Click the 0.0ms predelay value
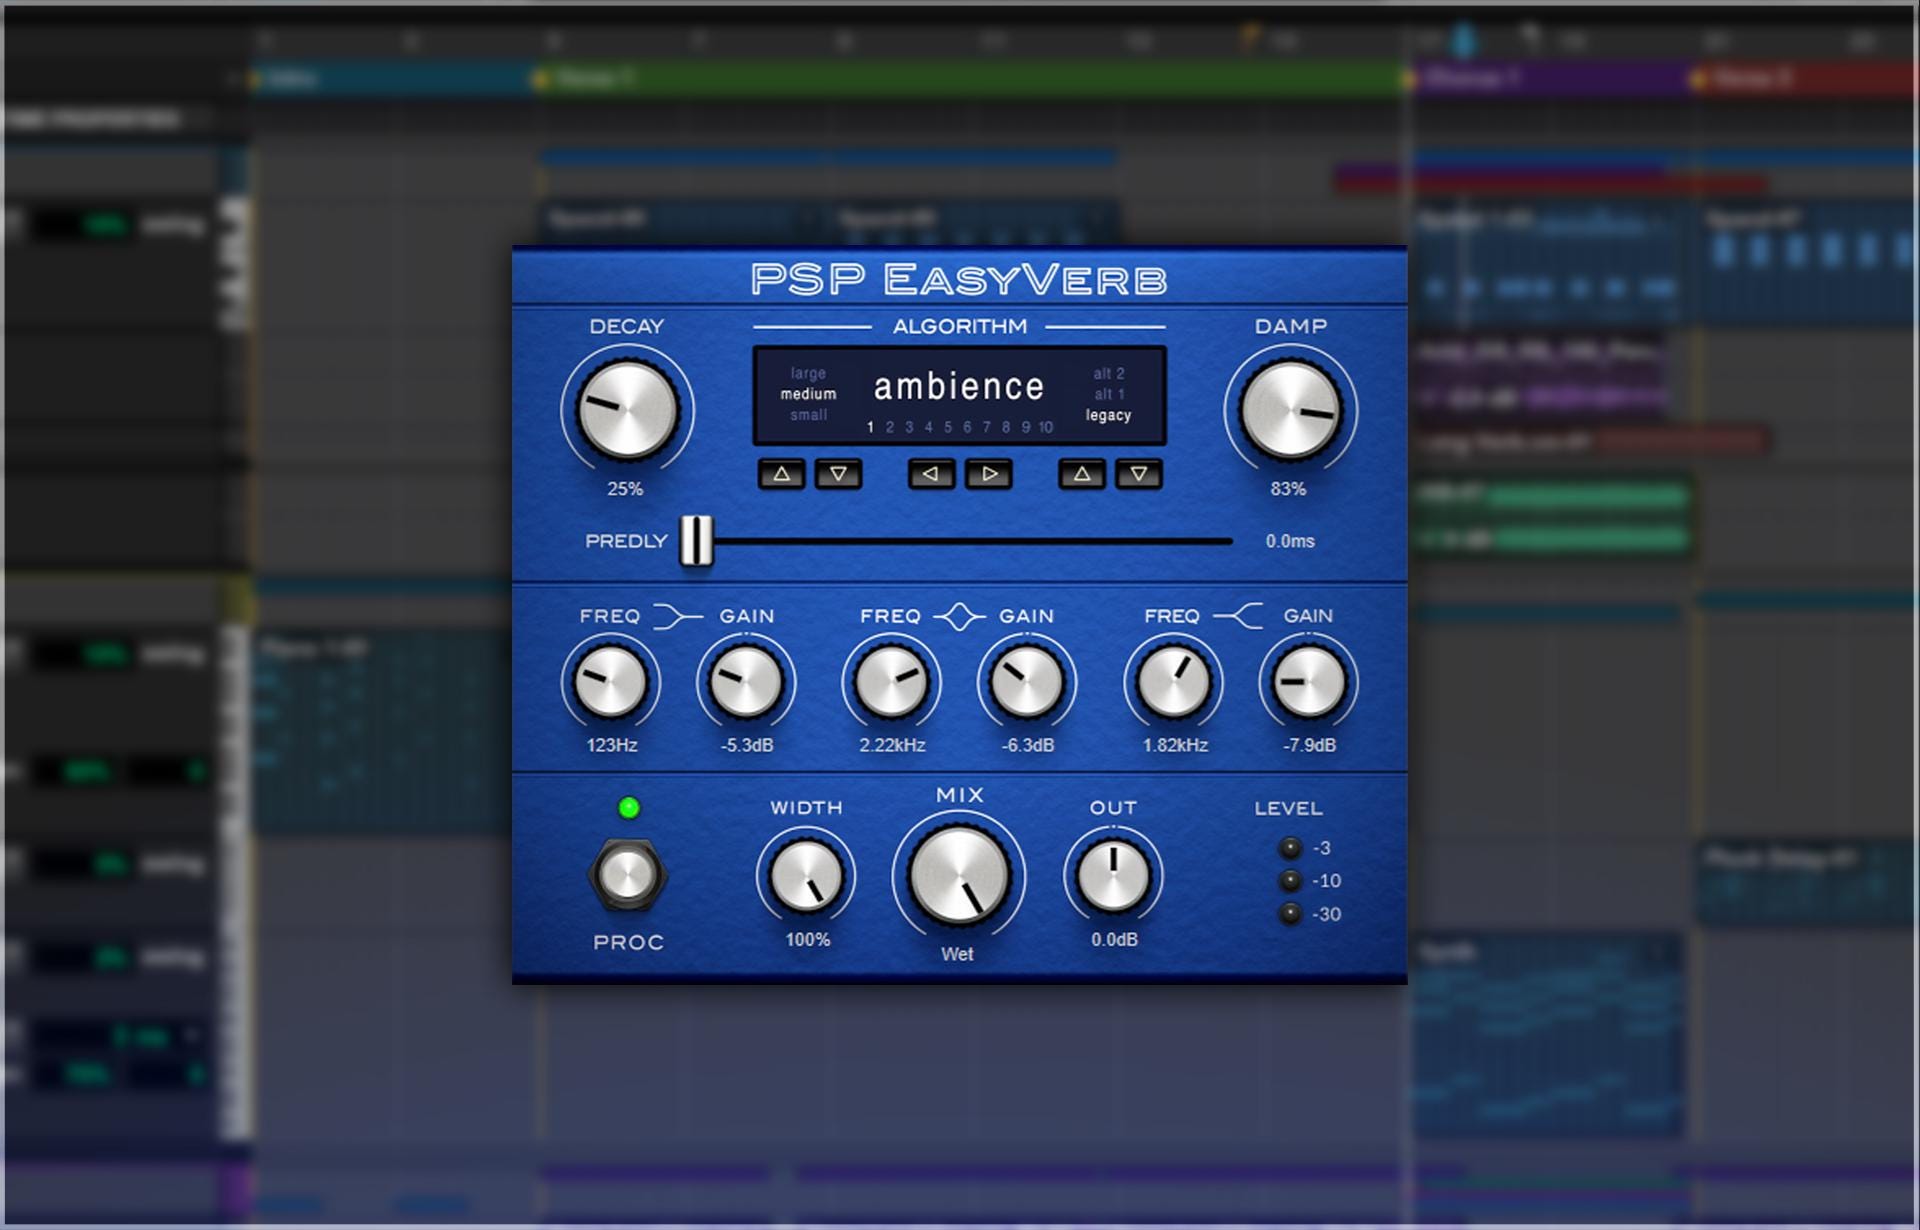Image resolution: width=1920 pixels, height=1230 pixels. (x=1290, y=541)
